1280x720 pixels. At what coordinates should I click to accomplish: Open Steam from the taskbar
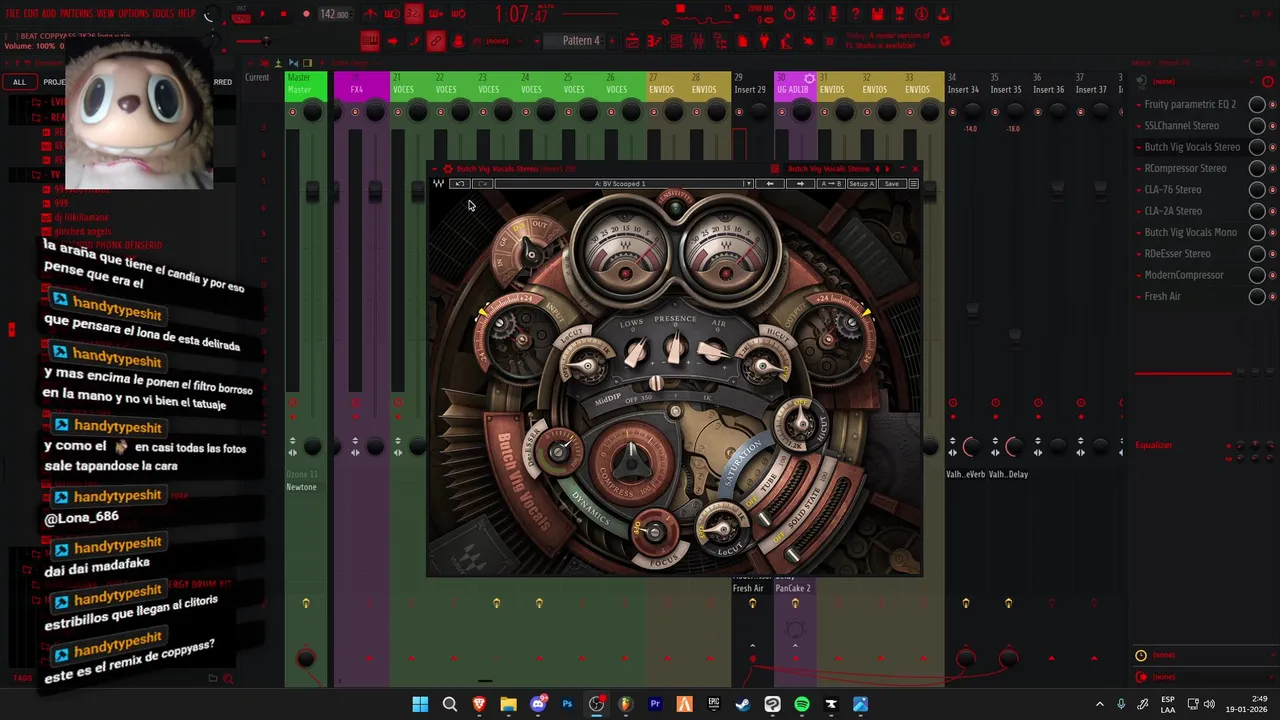pos(743,704)
